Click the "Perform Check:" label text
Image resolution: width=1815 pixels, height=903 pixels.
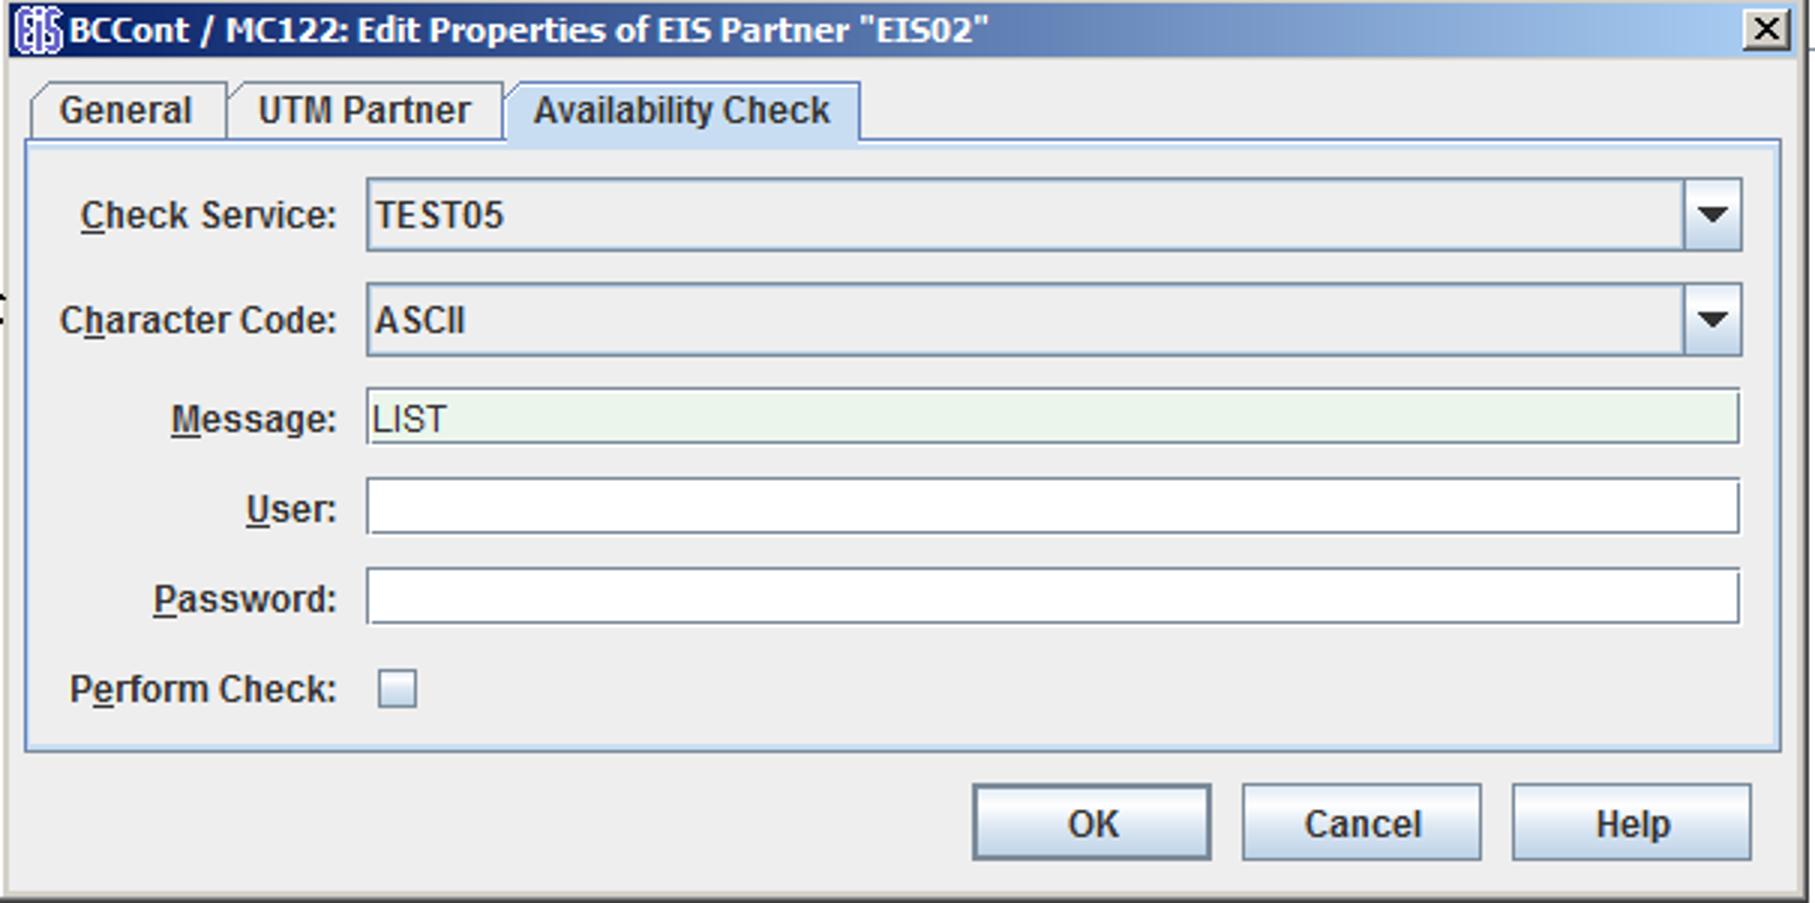(203, 689)
